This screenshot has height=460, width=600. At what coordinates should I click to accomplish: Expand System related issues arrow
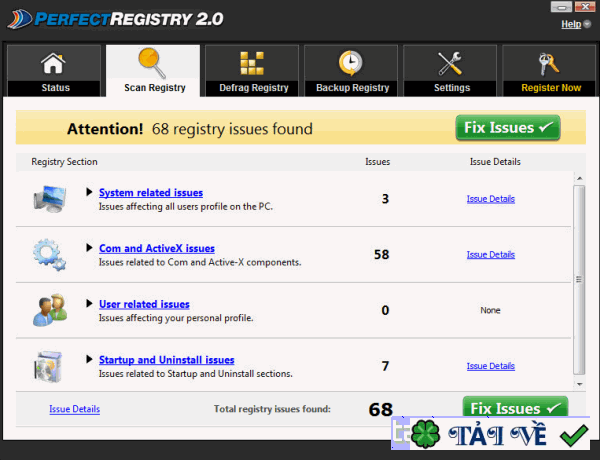point(89,192)
